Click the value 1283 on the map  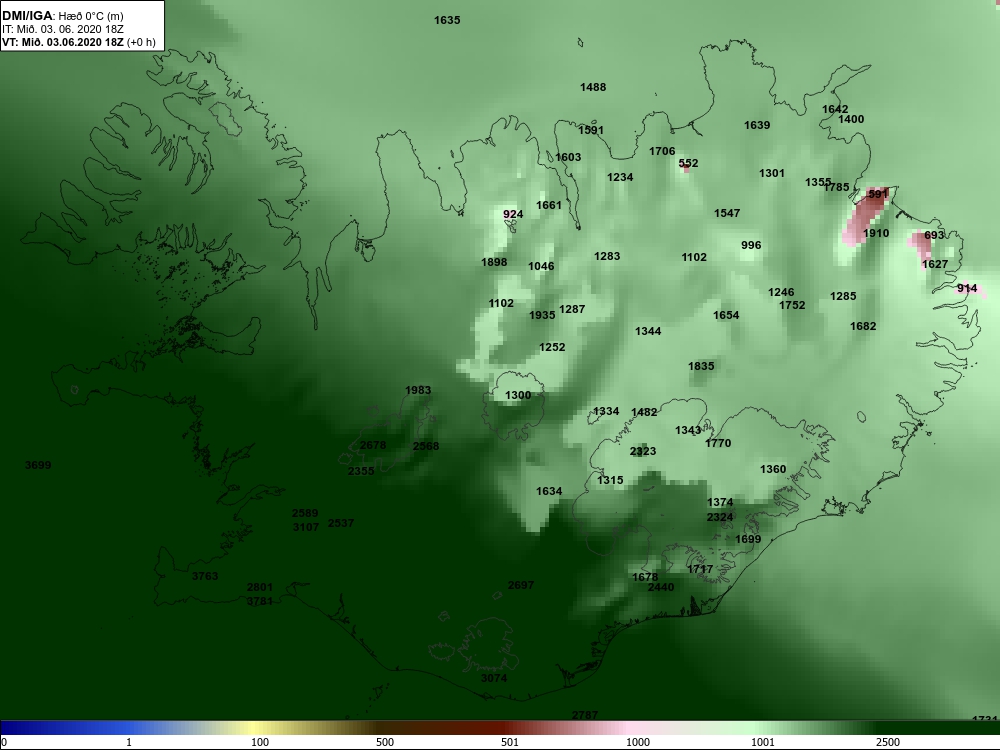pyautogui.click(x=607, y=256)
